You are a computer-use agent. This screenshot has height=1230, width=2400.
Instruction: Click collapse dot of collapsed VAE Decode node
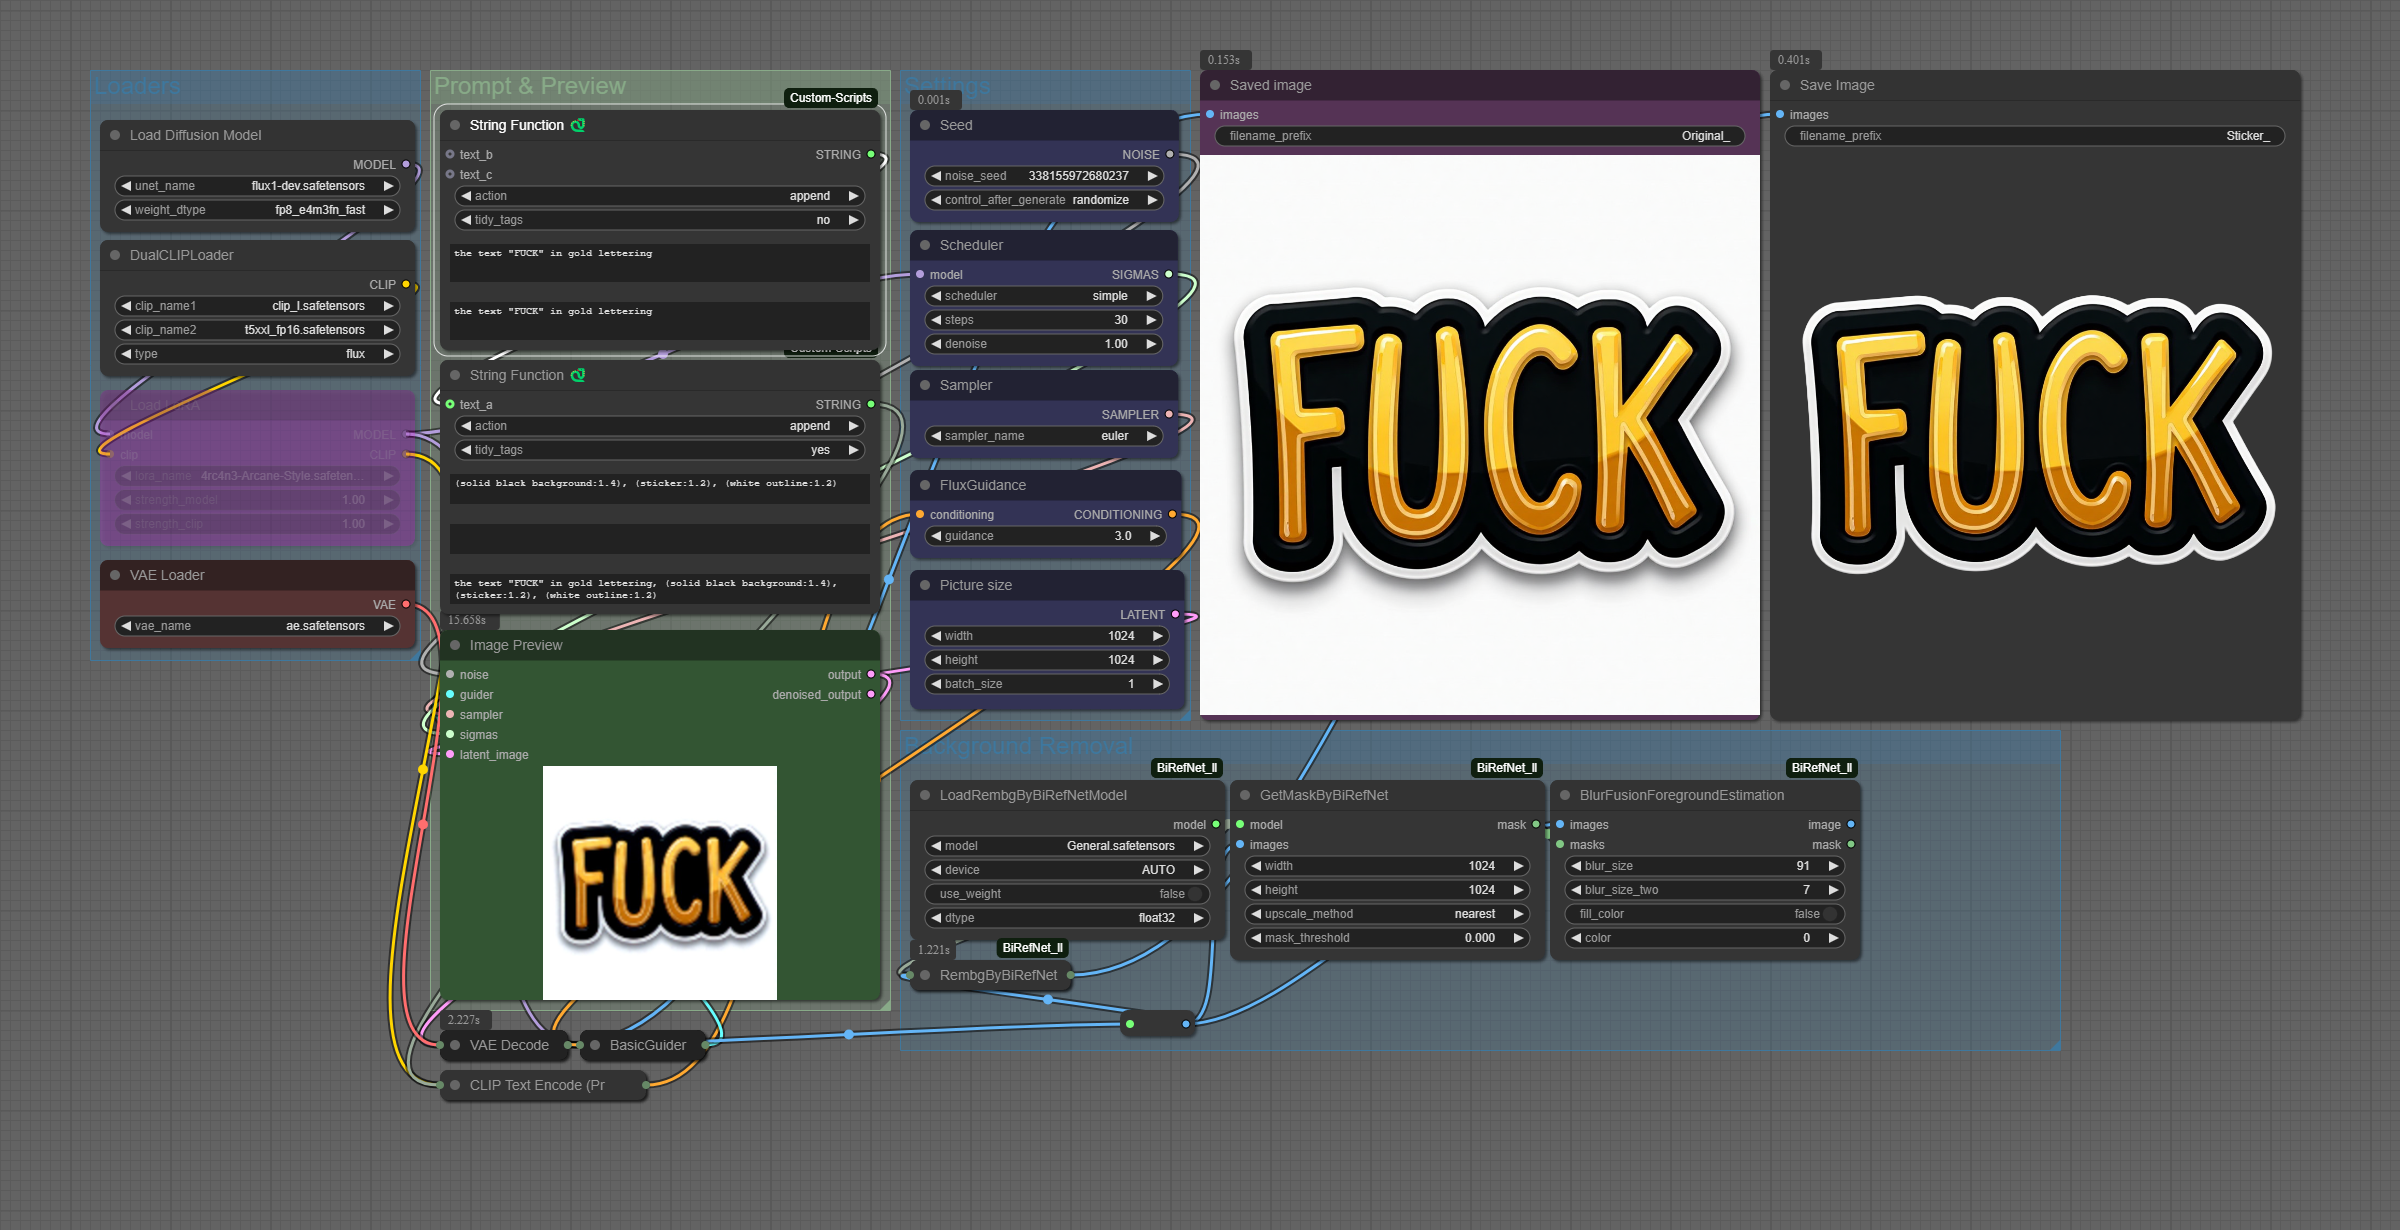(x=455, y=1045)
